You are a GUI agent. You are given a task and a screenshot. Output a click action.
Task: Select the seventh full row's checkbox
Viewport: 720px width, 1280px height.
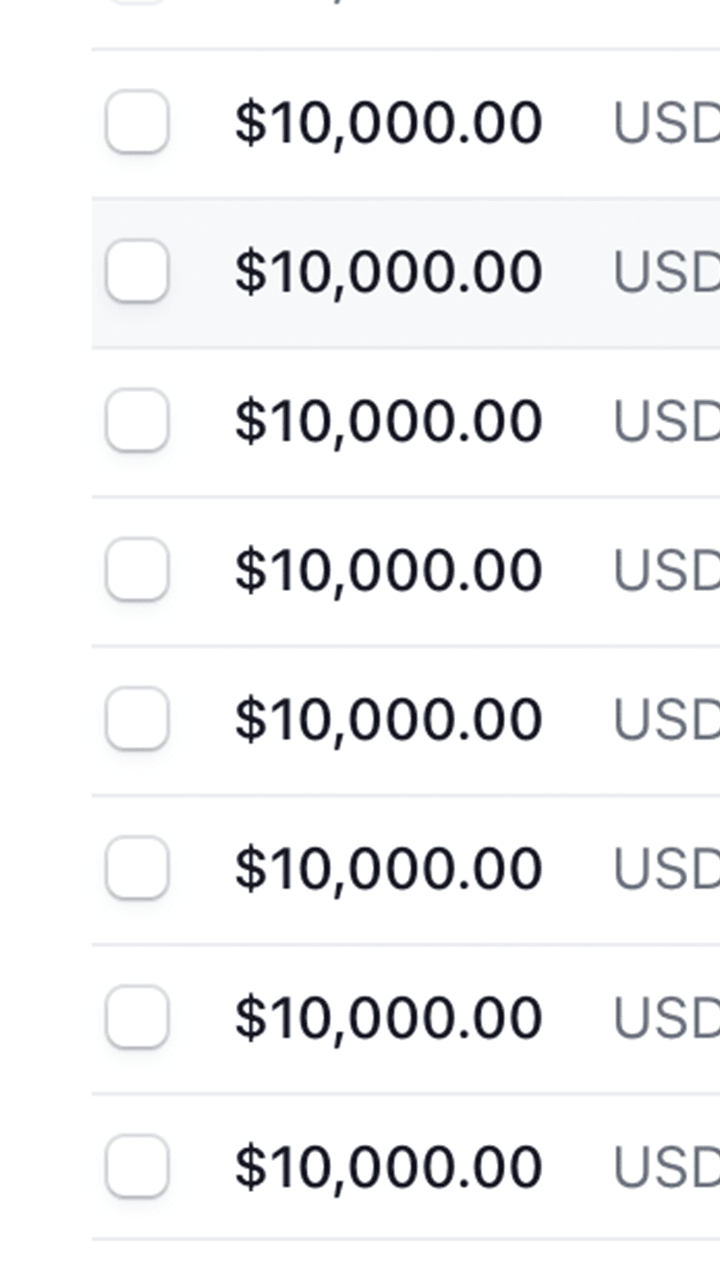point(137,1016)
